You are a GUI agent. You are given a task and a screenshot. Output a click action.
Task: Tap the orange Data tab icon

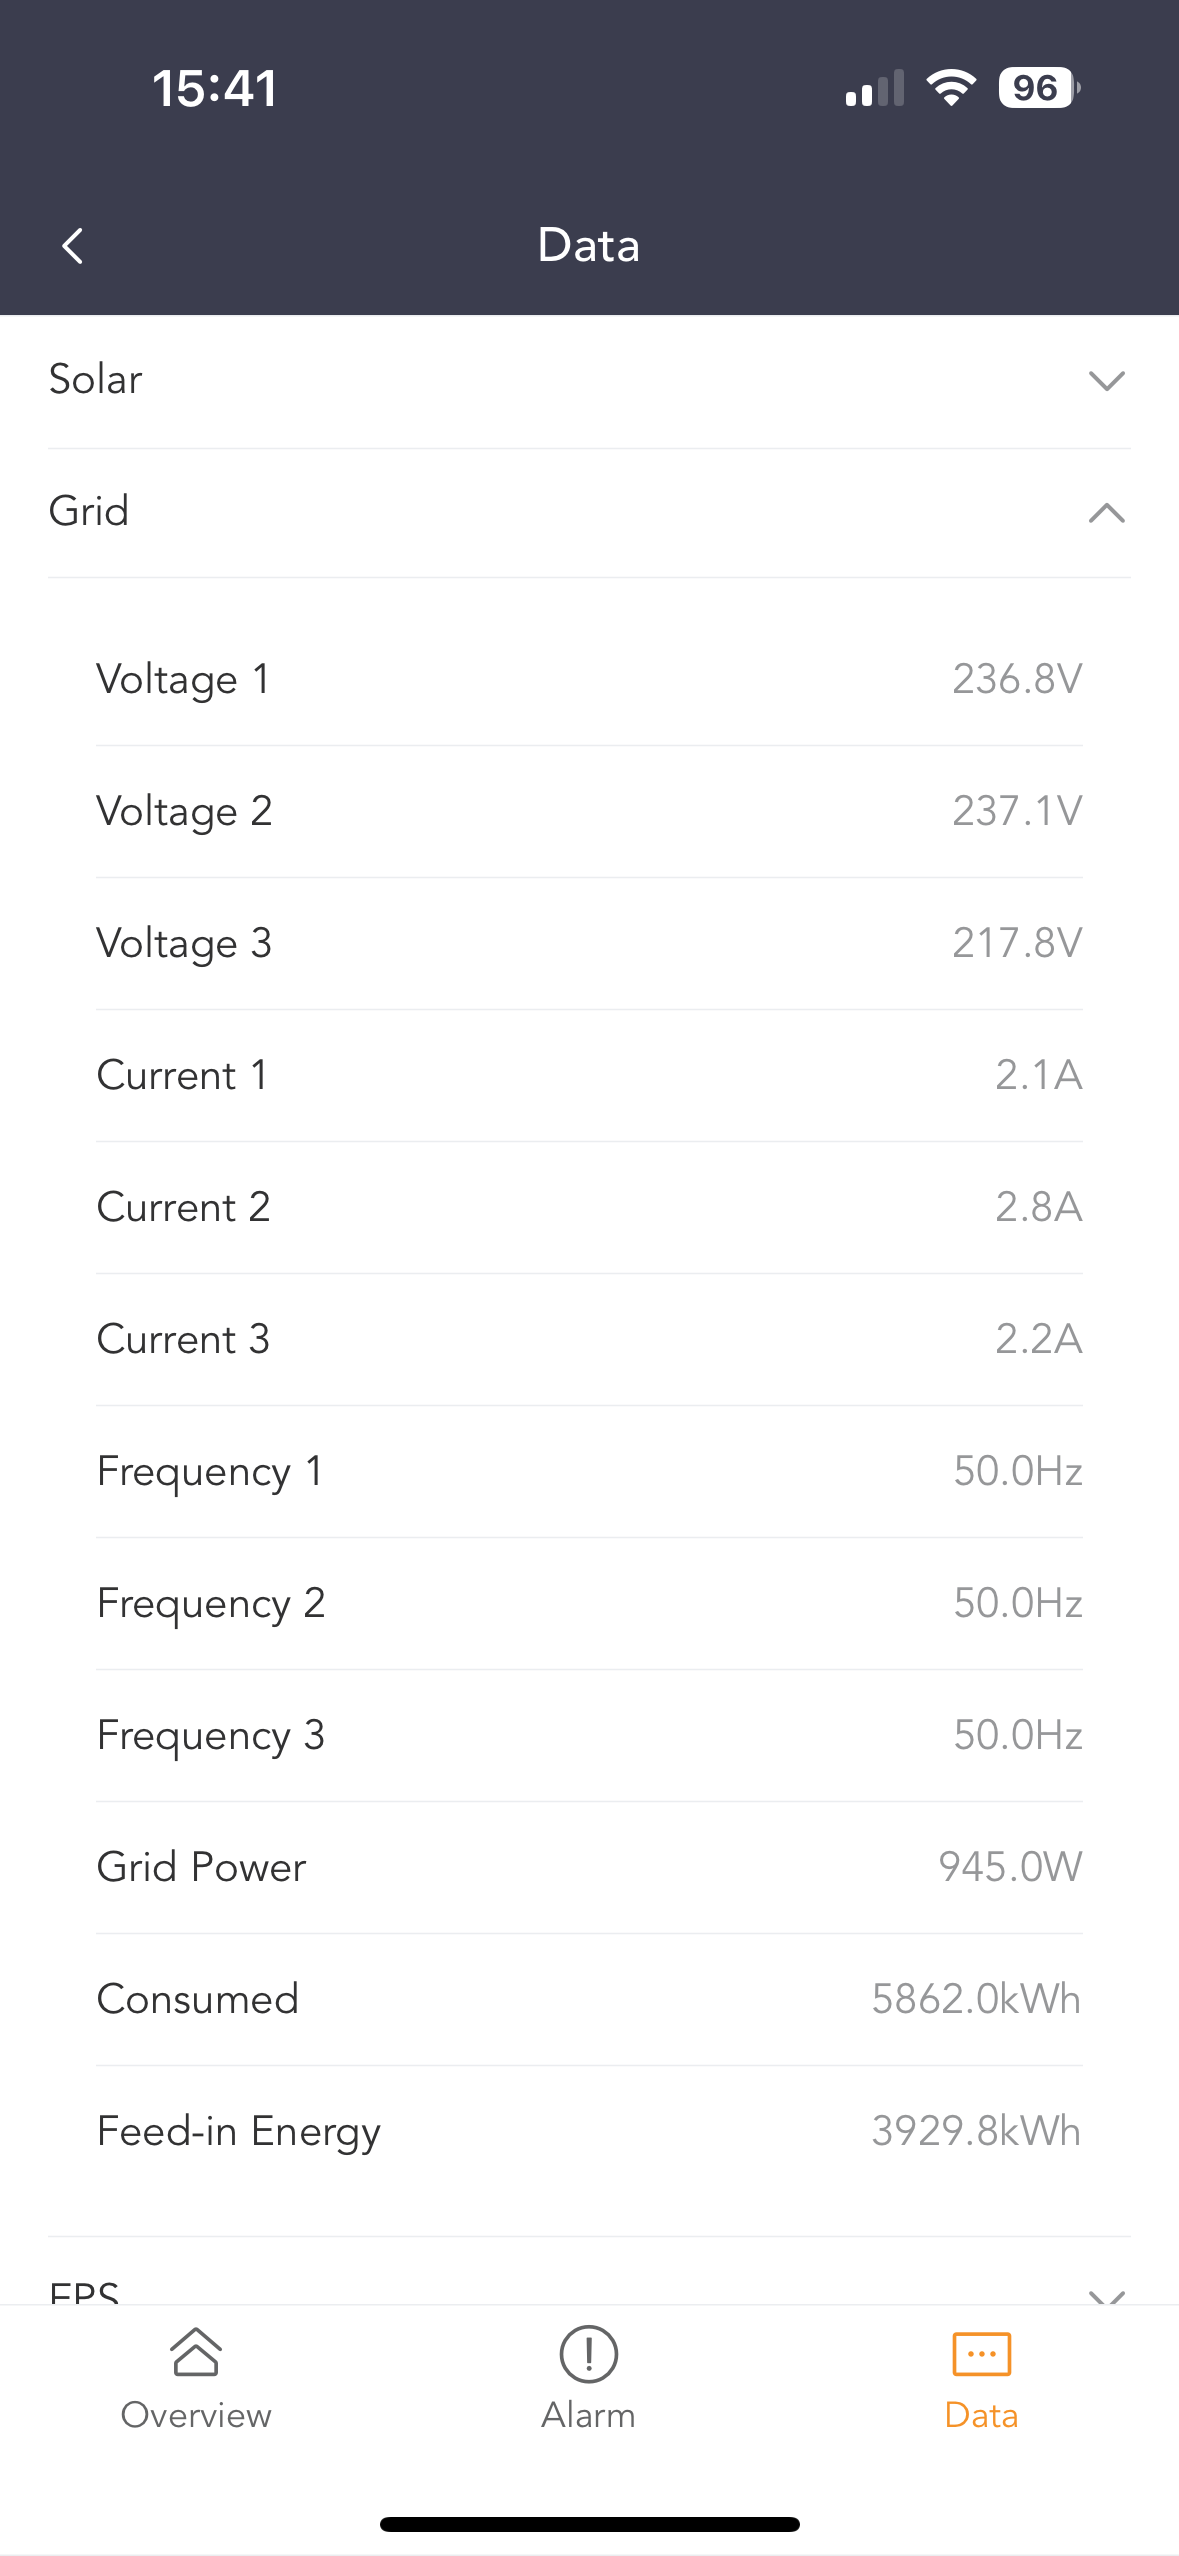981,2353
